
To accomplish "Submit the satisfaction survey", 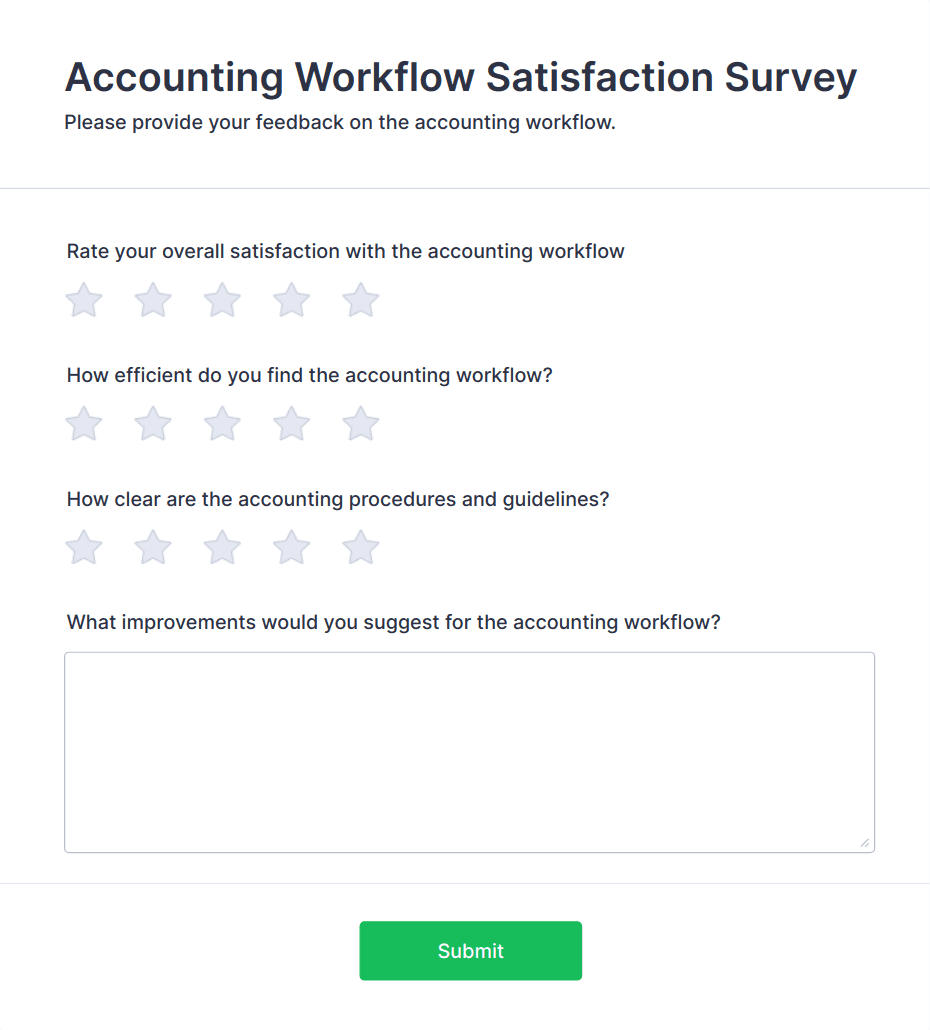I will 470,950.
